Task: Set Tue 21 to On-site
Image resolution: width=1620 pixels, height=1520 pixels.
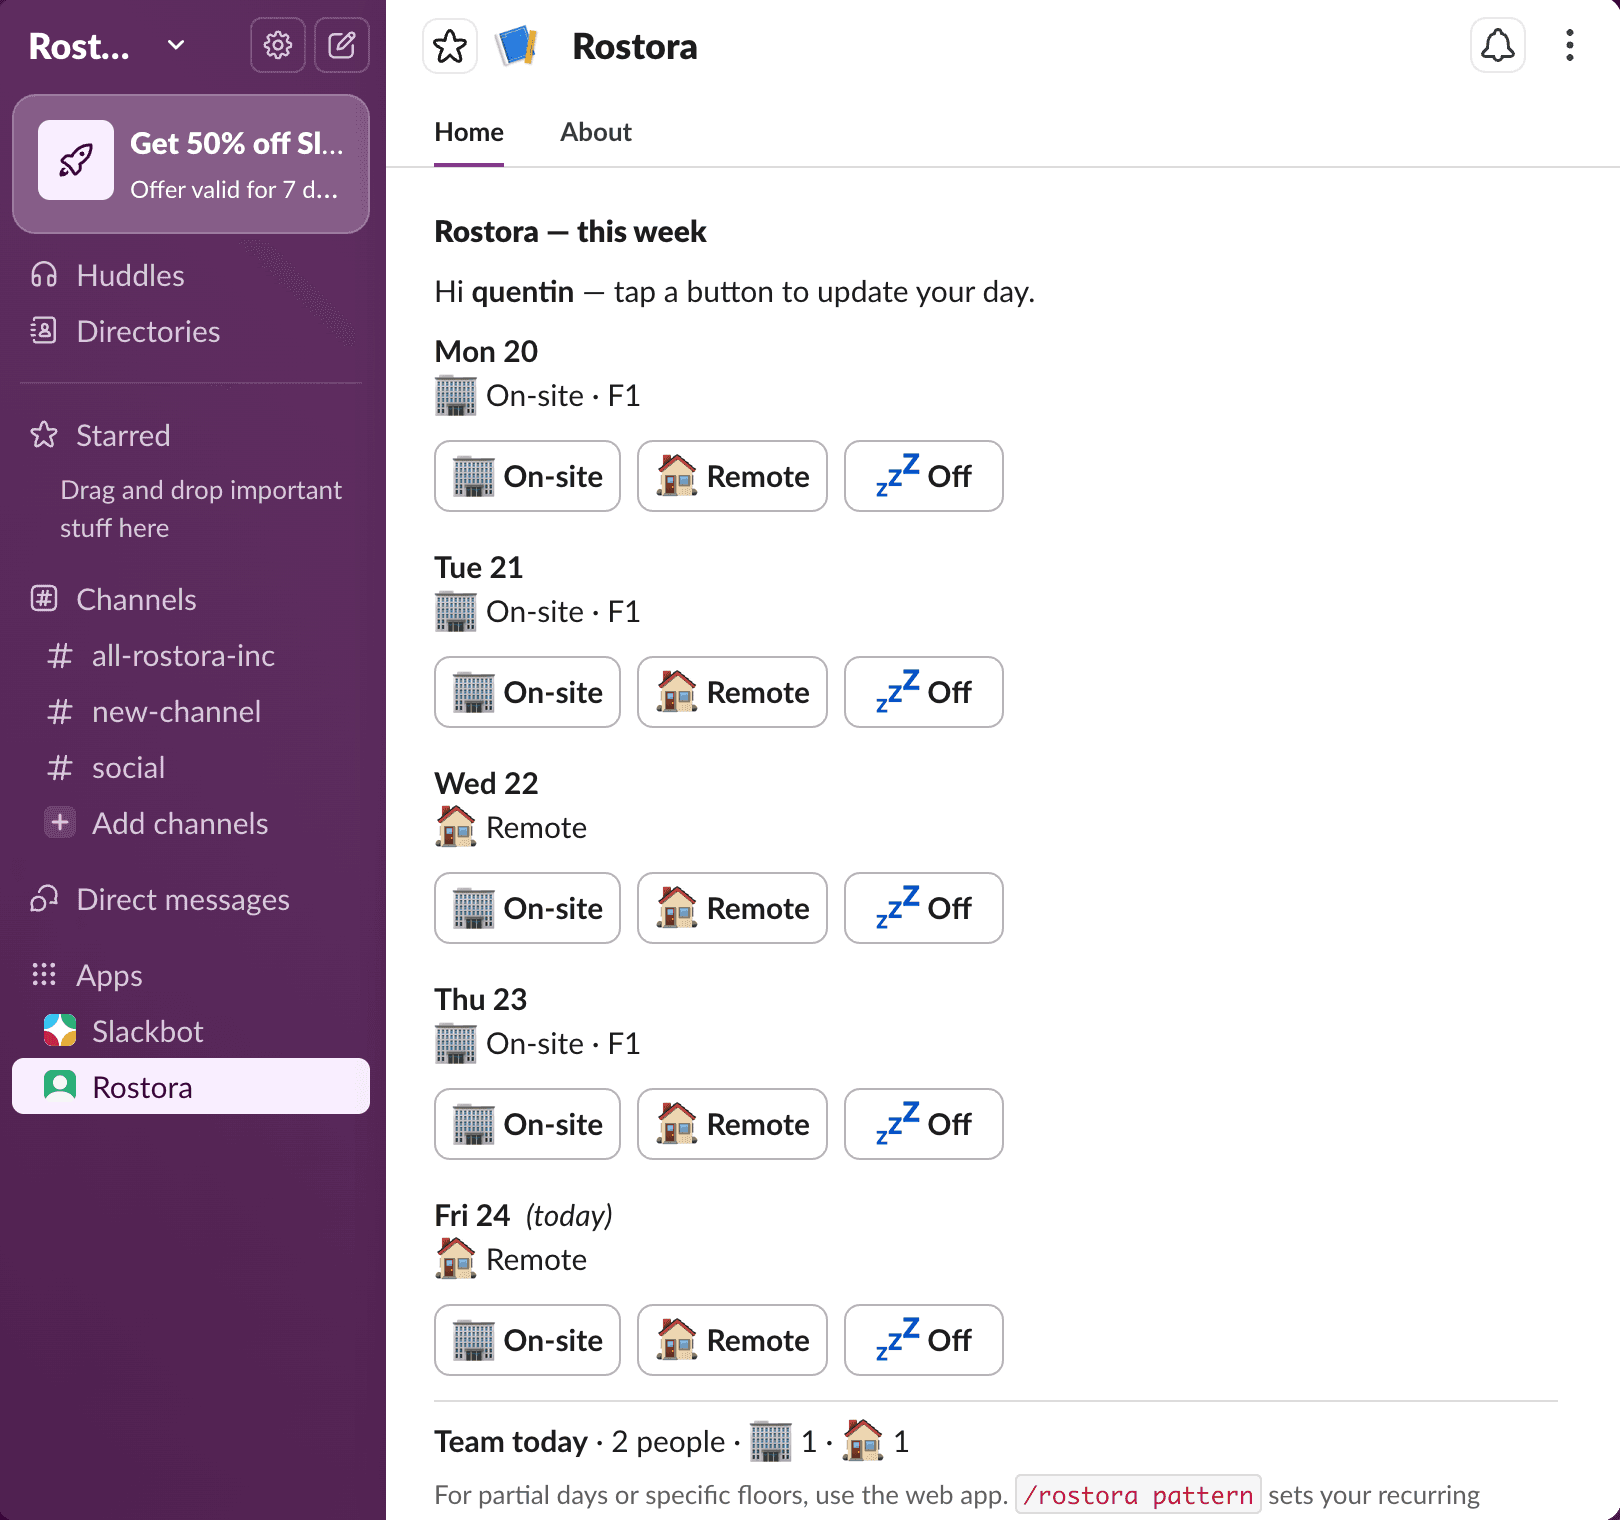Action: coord(527,692)
